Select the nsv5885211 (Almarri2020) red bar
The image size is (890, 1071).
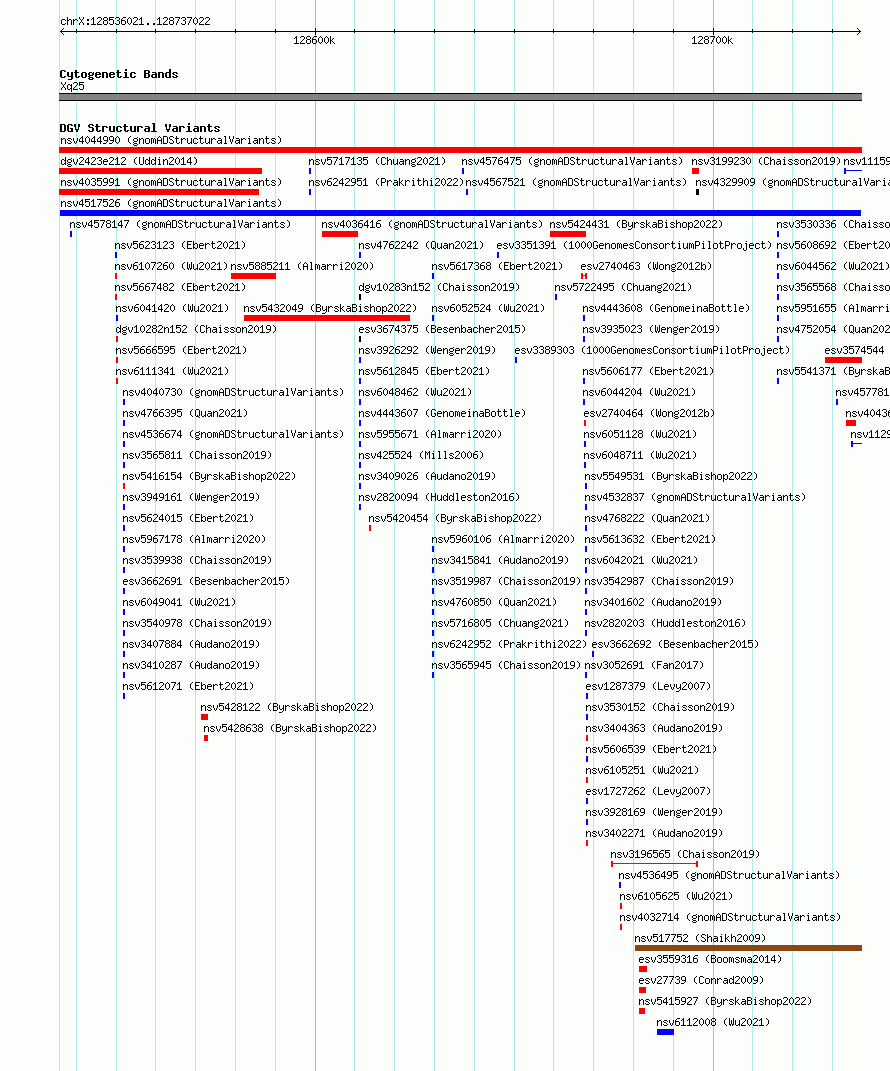253,276
